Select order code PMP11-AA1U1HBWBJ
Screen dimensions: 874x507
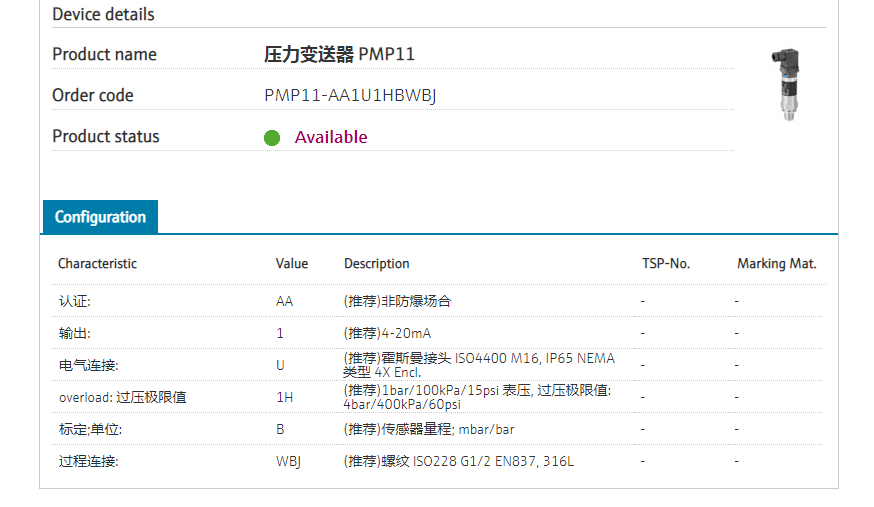(350, 96)
